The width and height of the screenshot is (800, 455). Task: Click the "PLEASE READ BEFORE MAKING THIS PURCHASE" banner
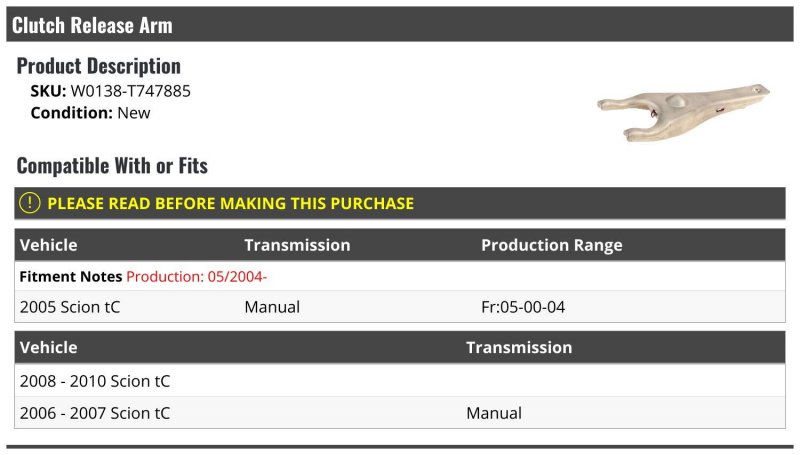click(x=230, y=203)
